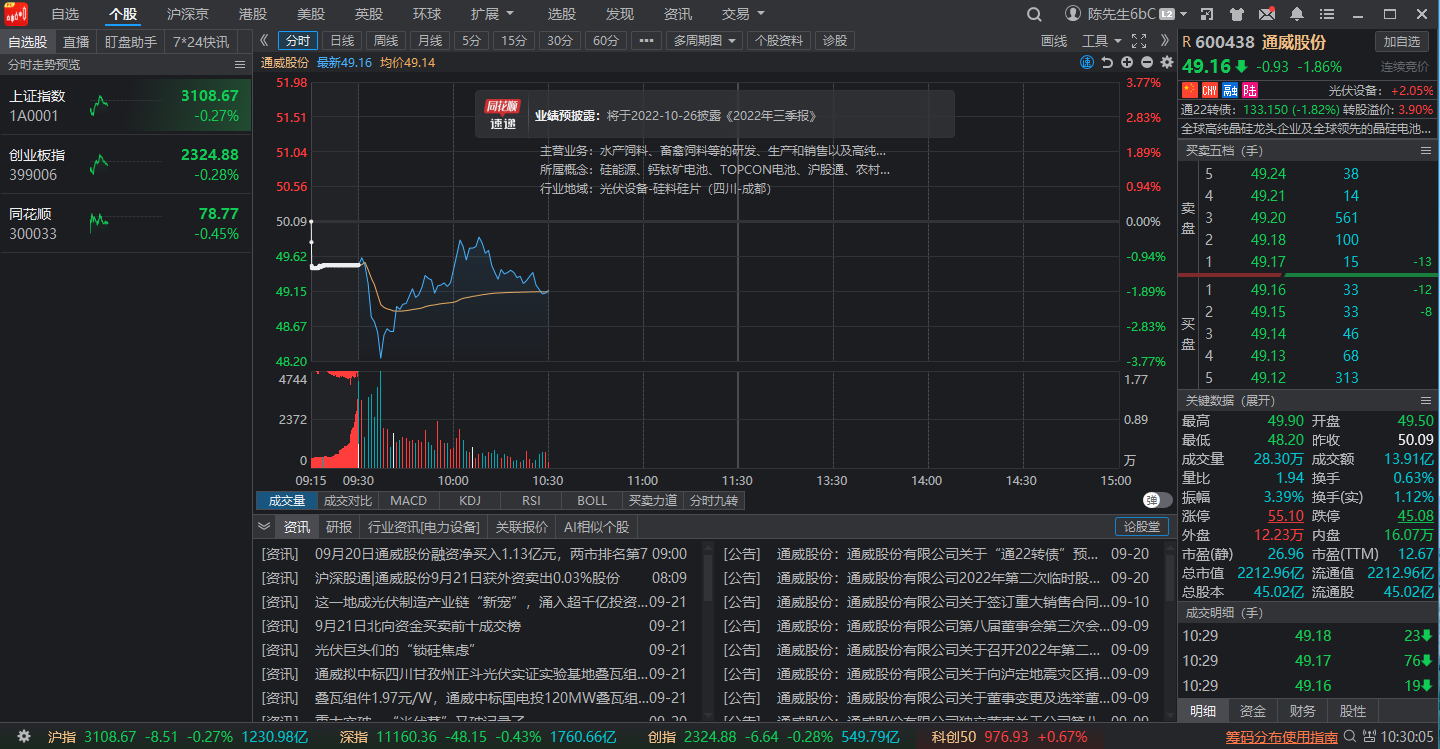Open the 扩展 dropdown menu
Screen dimensions: 1440x749
[492, 14]
